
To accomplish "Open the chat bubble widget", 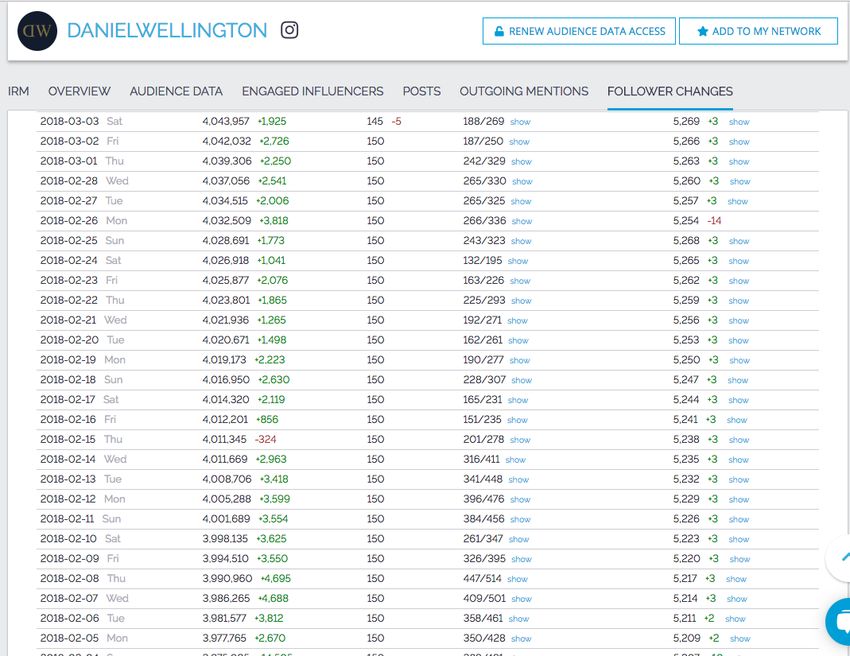I will [x=840, y=622].
